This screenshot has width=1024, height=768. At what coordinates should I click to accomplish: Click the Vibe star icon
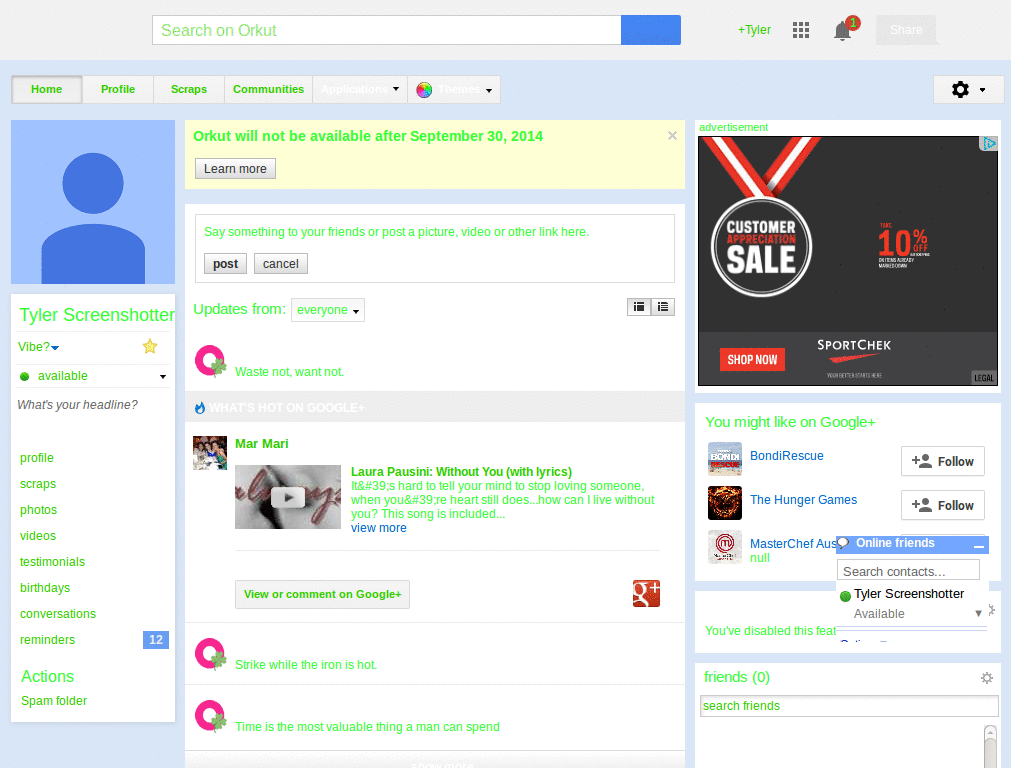click(x=150, y=346)
